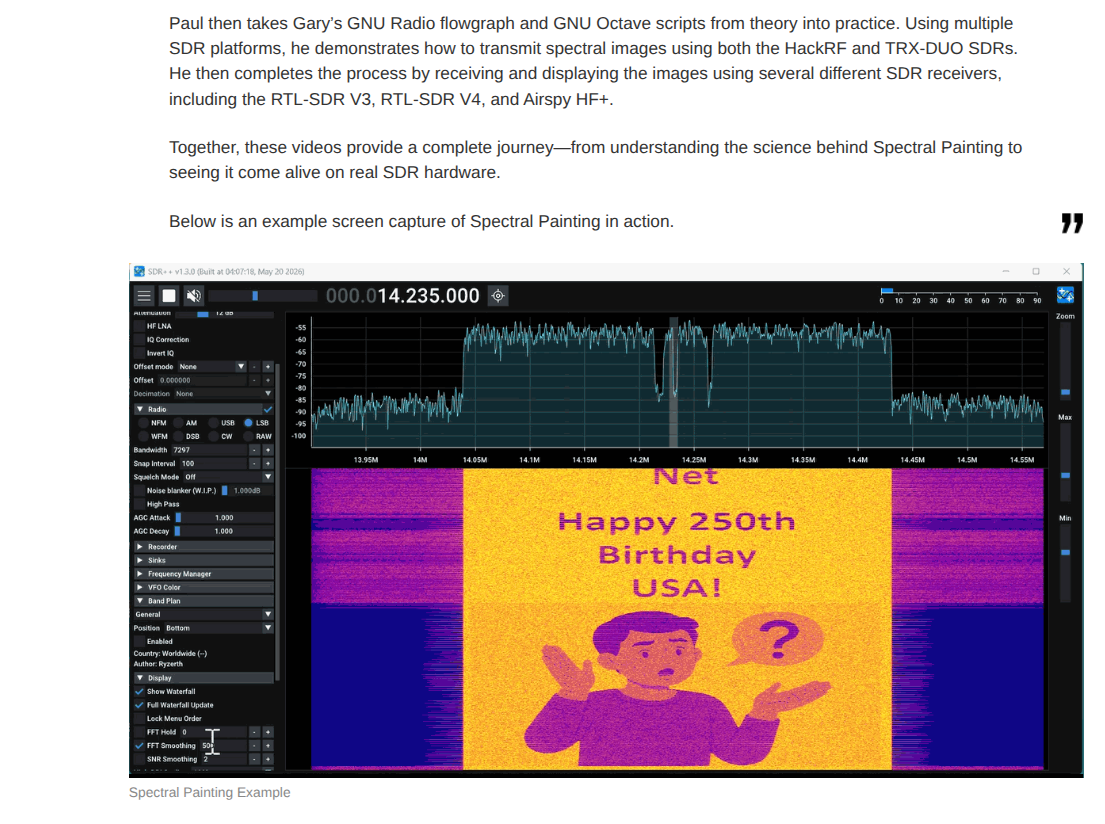Image resolution: width=1105 pixels, height=824 pixels.
Task: Decrease Bandwidth with the minus button
Action: 254,450
